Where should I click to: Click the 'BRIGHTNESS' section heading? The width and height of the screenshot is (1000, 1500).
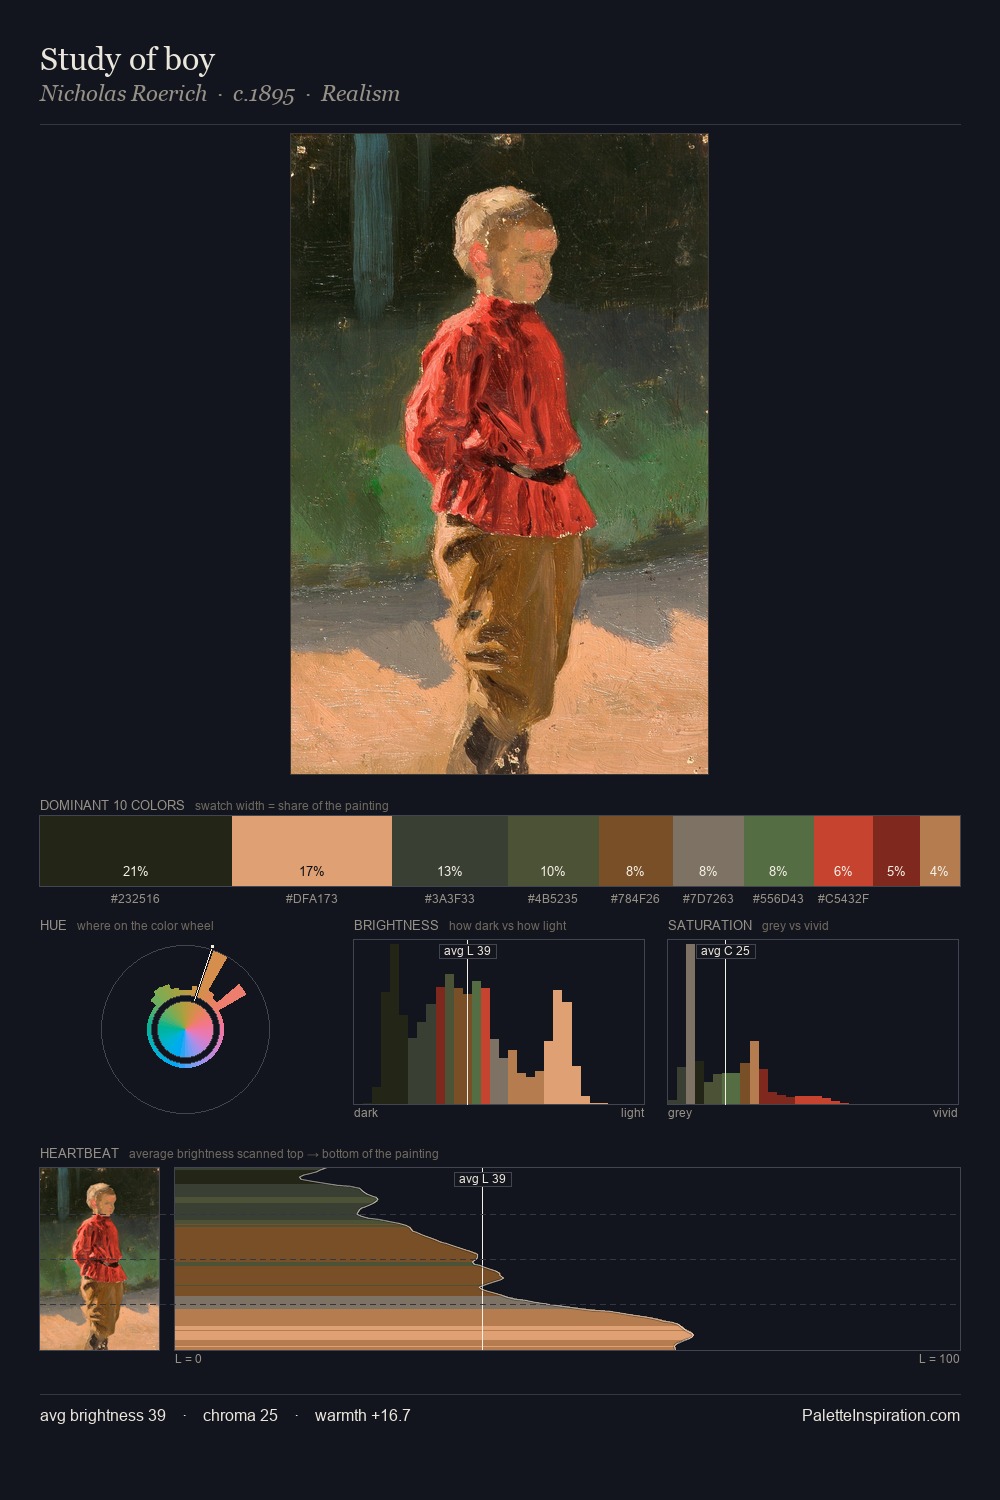(396, 925)
